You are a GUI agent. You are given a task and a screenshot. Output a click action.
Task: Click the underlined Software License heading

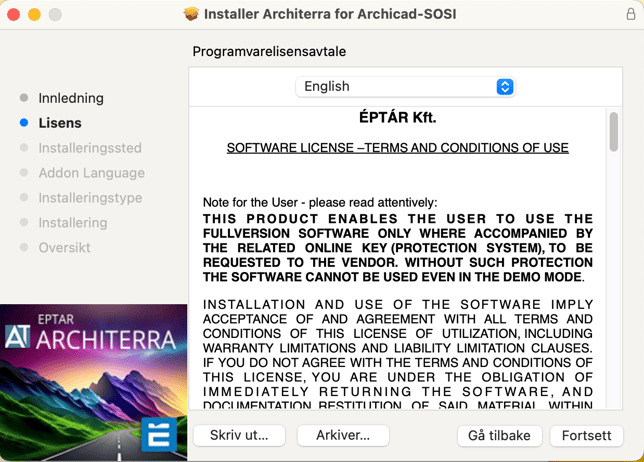coord(397,148)
